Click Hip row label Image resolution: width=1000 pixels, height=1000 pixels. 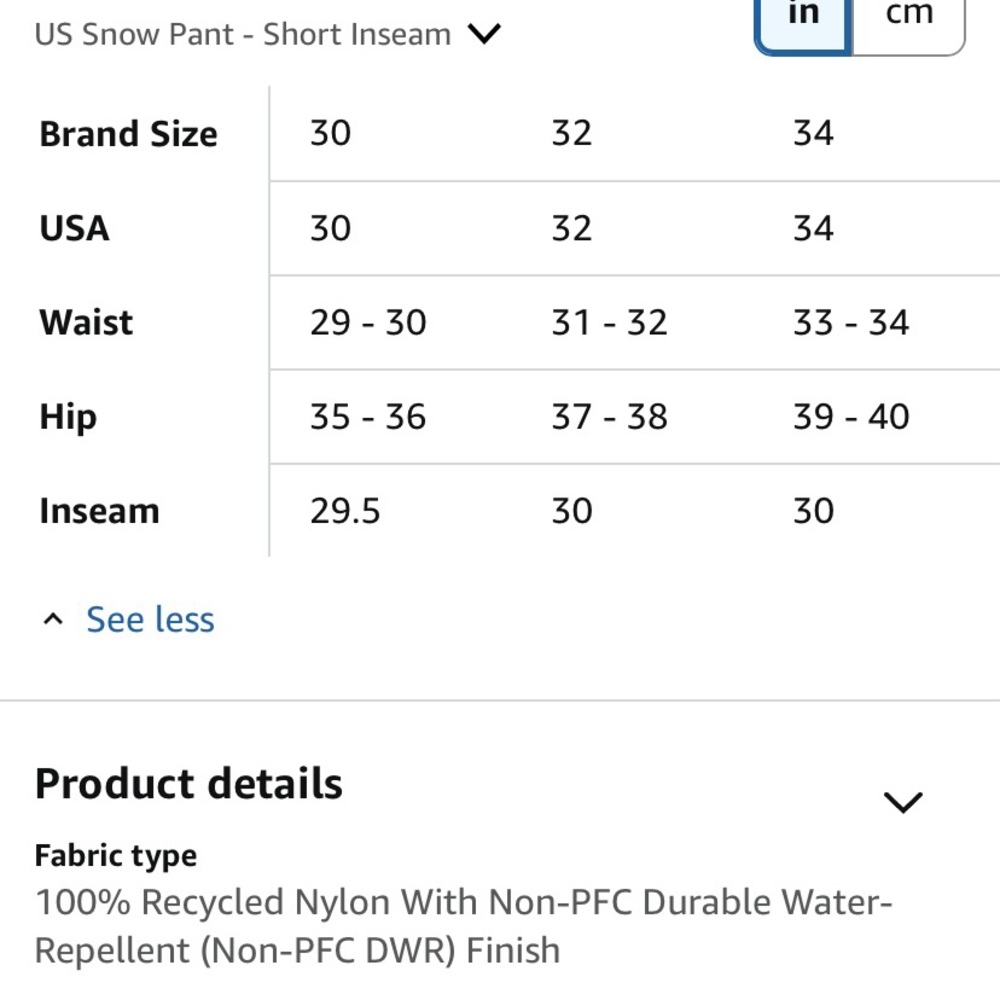pos(68,417)
